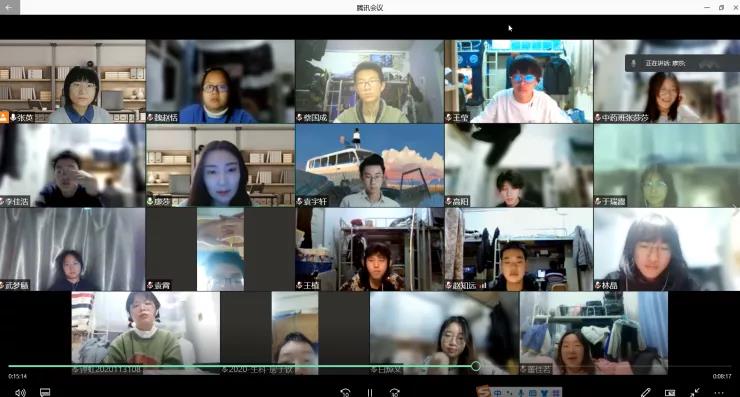740x397 pixels.
Task: Open the more options ellipsis menu
Action: 719,392
